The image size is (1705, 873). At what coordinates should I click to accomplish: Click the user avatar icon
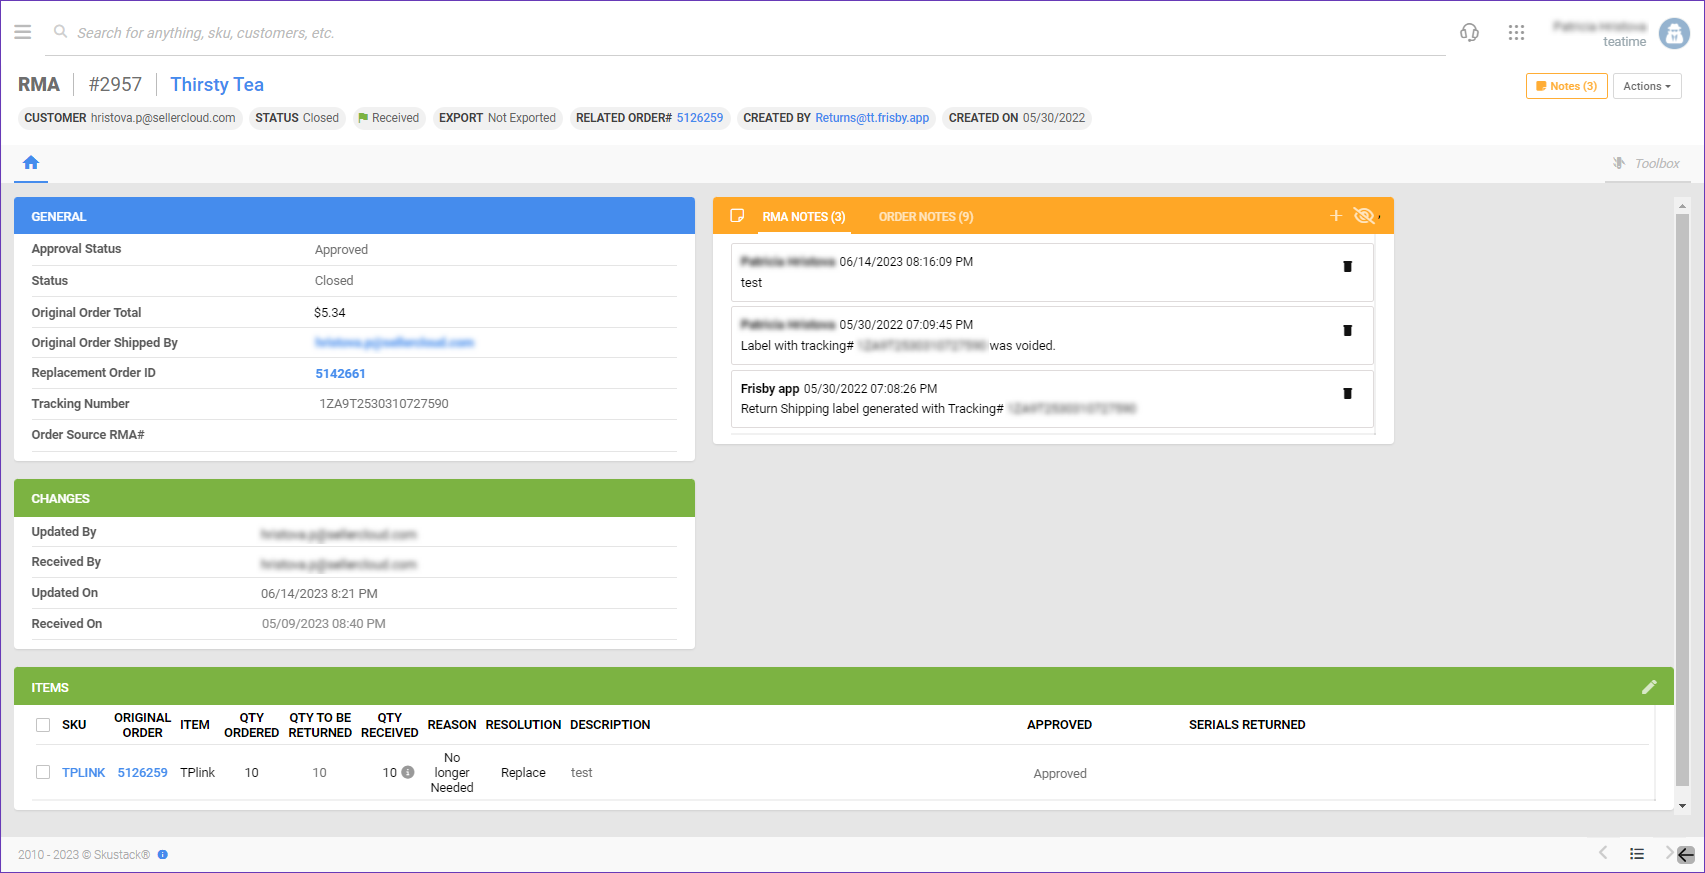(1674, 33)
